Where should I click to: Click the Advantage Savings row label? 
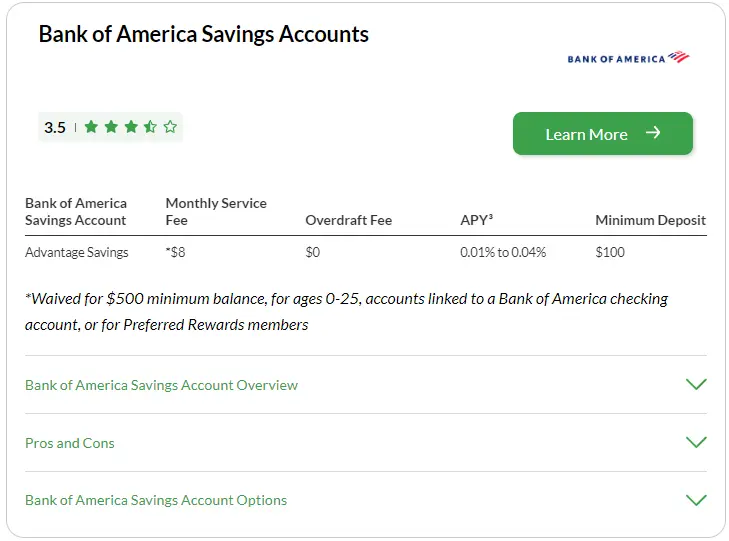(77, 252)
